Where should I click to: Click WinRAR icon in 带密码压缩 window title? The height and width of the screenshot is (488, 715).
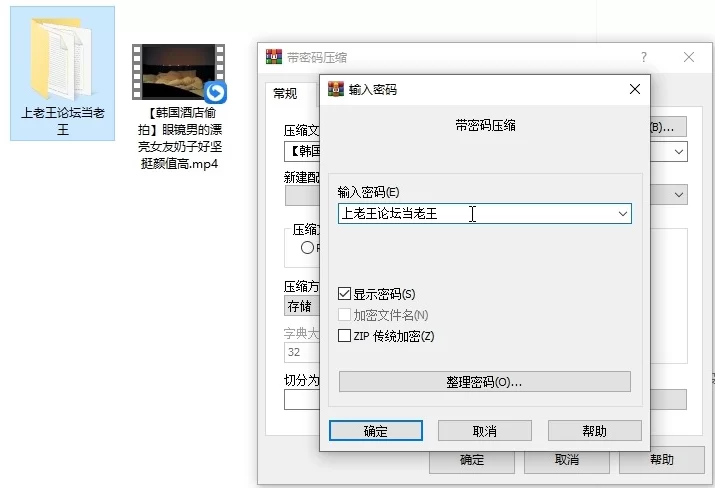[x=274, y=57]
